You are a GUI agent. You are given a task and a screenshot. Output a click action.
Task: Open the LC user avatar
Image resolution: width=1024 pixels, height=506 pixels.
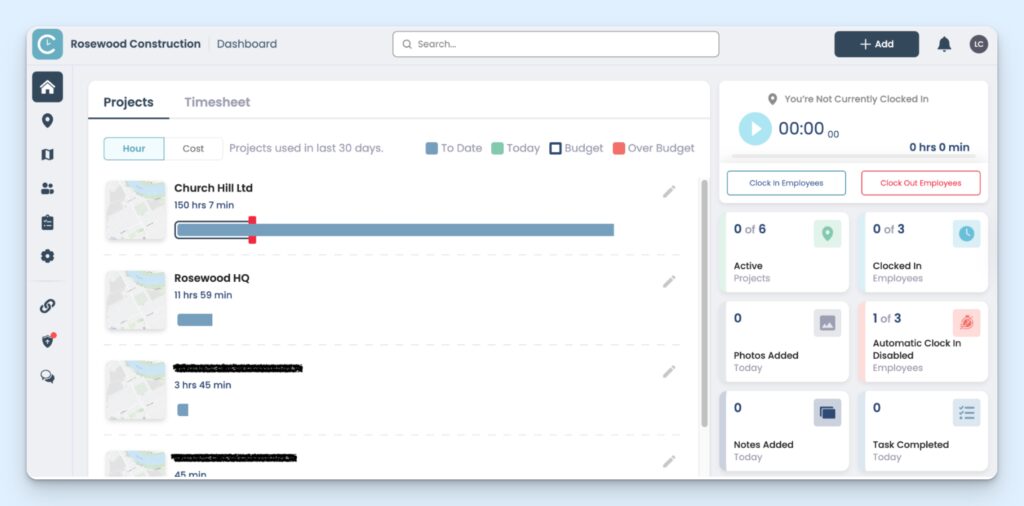click(978, 44)
